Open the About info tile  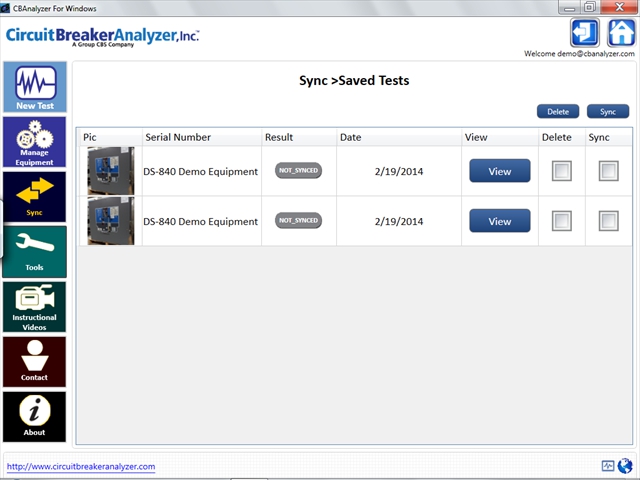35,417
